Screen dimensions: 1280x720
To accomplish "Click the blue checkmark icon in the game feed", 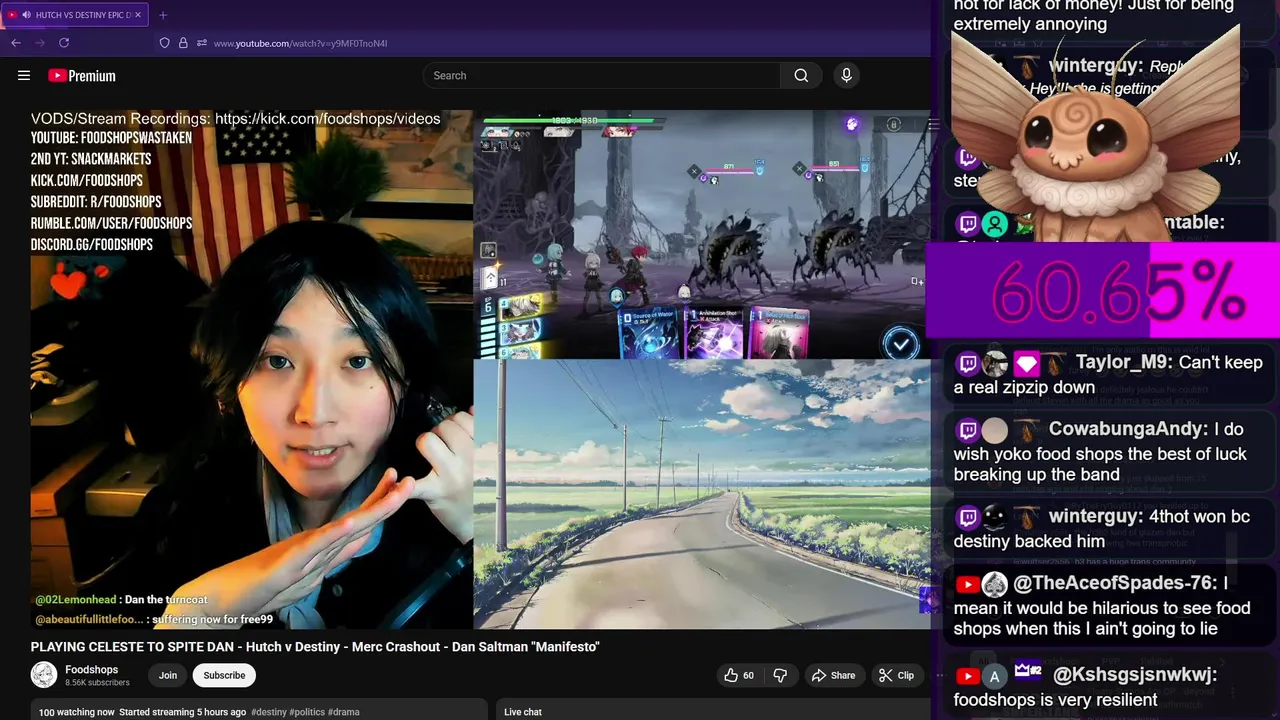I will (x=901, y=344).
